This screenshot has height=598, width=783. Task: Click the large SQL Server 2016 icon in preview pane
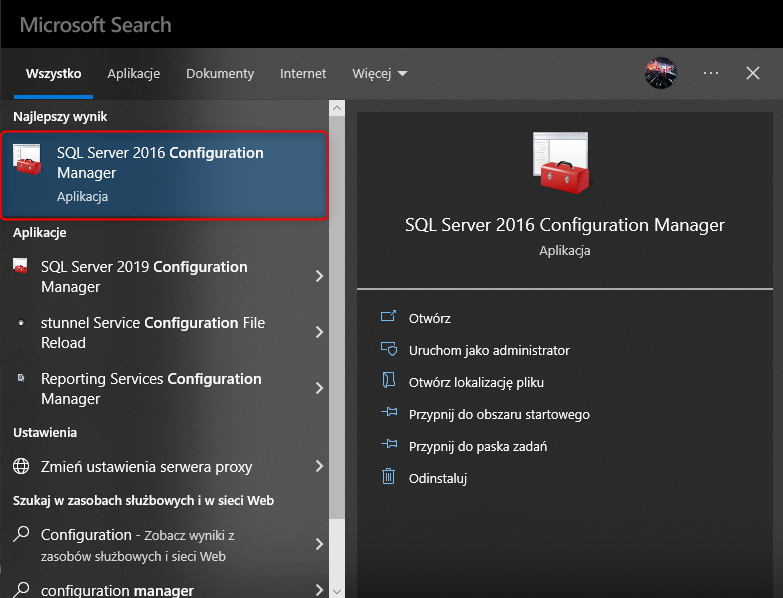click(x=561, y=163)
